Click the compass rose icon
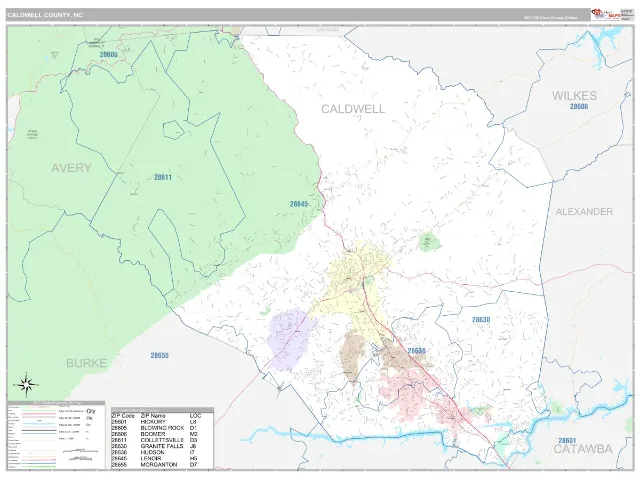 pos(27,385)
